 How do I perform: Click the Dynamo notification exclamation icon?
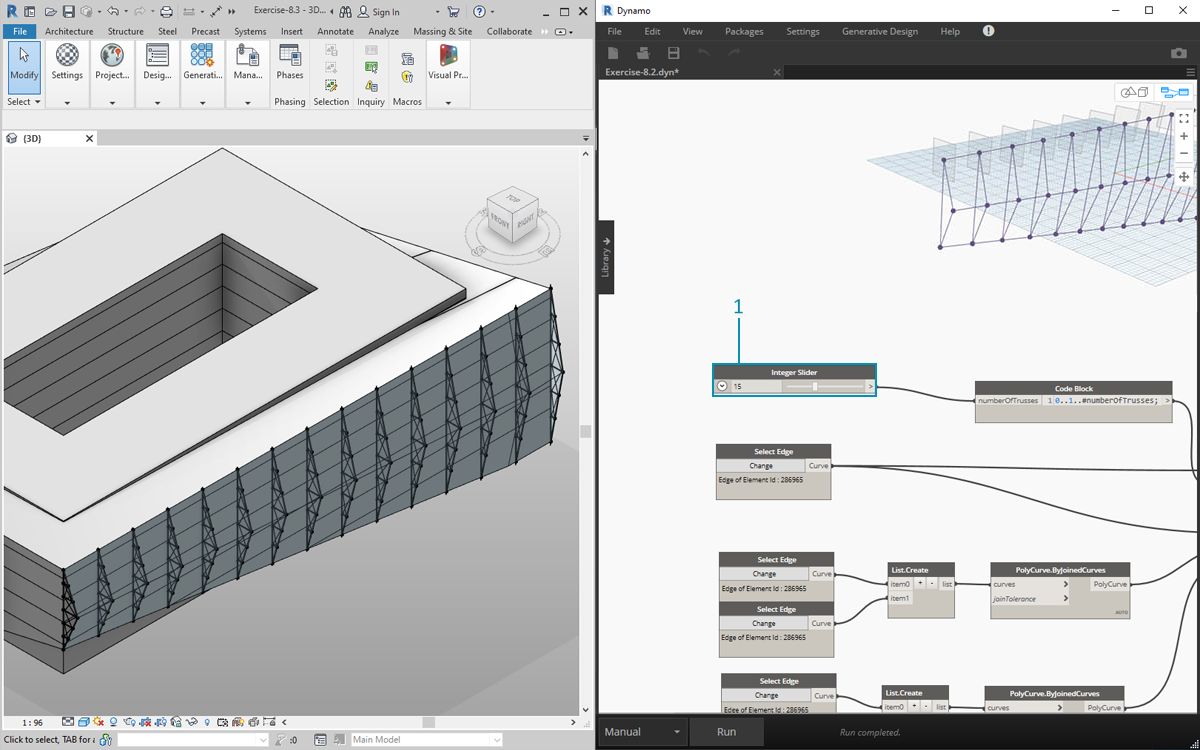988,31
